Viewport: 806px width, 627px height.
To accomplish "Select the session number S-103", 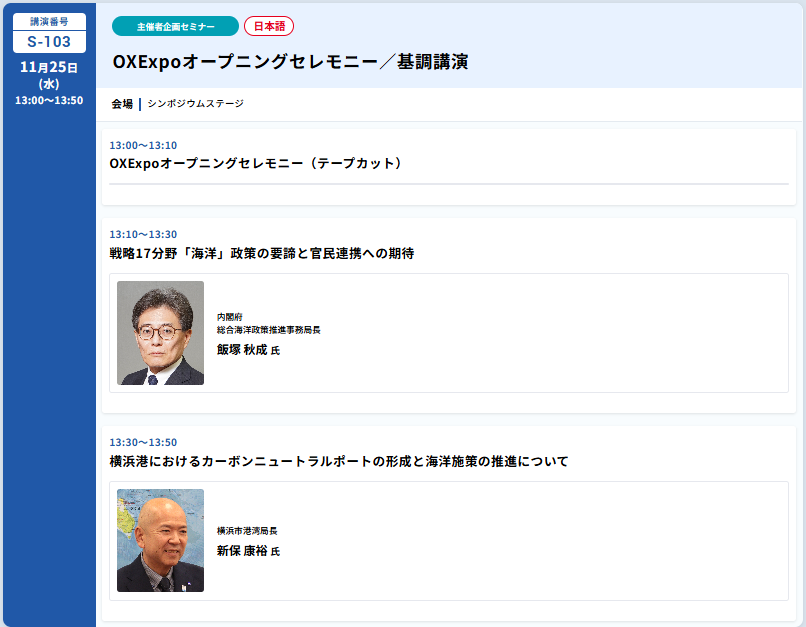I will 49,42.
